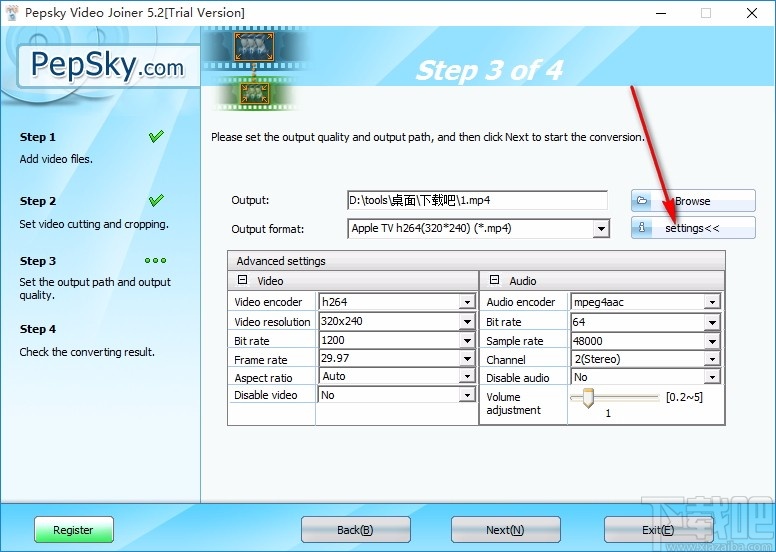Open the Video resolution dropdown
This screenshot has height=552, width=776.
467,322
